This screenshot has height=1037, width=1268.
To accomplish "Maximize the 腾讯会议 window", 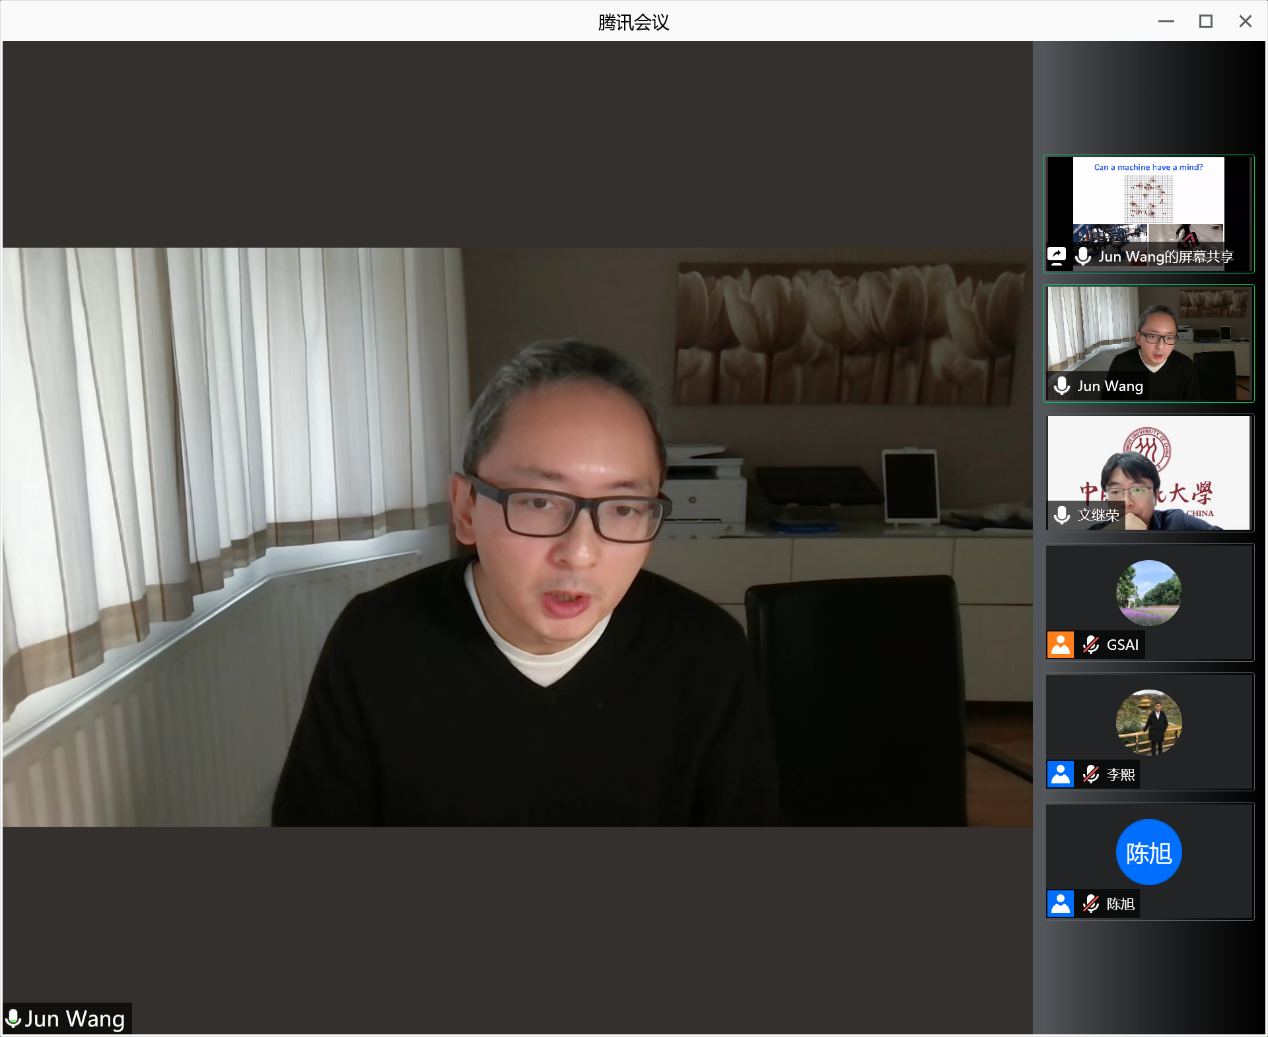I will point(1205,21).
